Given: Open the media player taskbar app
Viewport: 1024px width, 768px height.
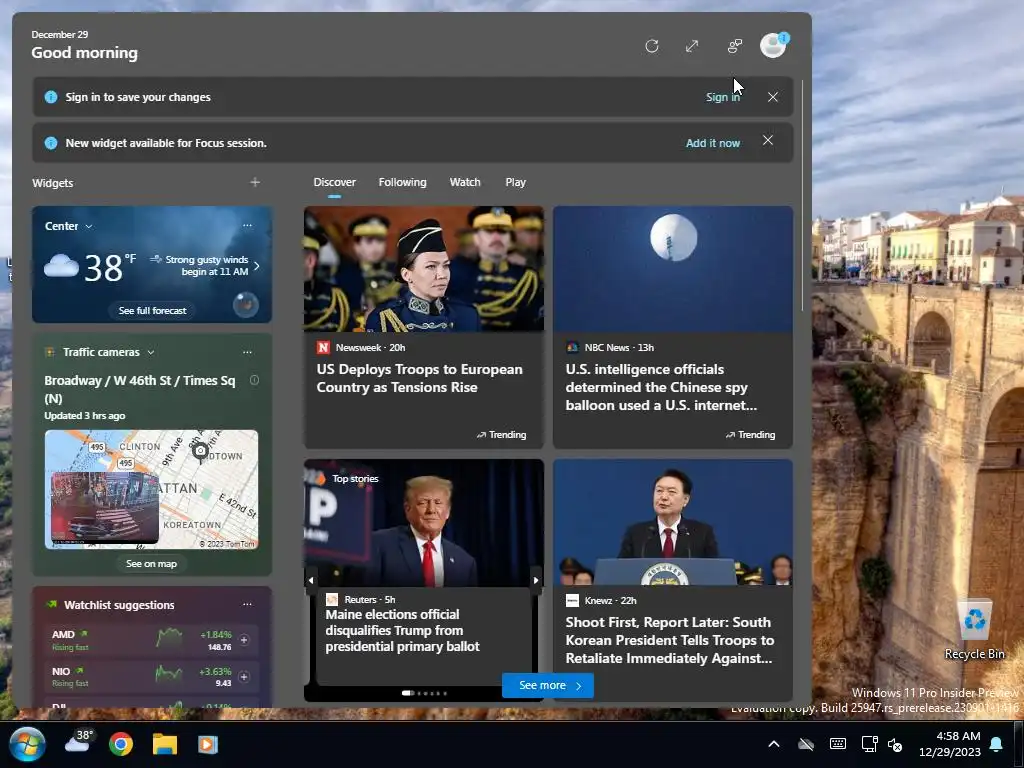Looking at the screenshot, I should pos(208,744).
